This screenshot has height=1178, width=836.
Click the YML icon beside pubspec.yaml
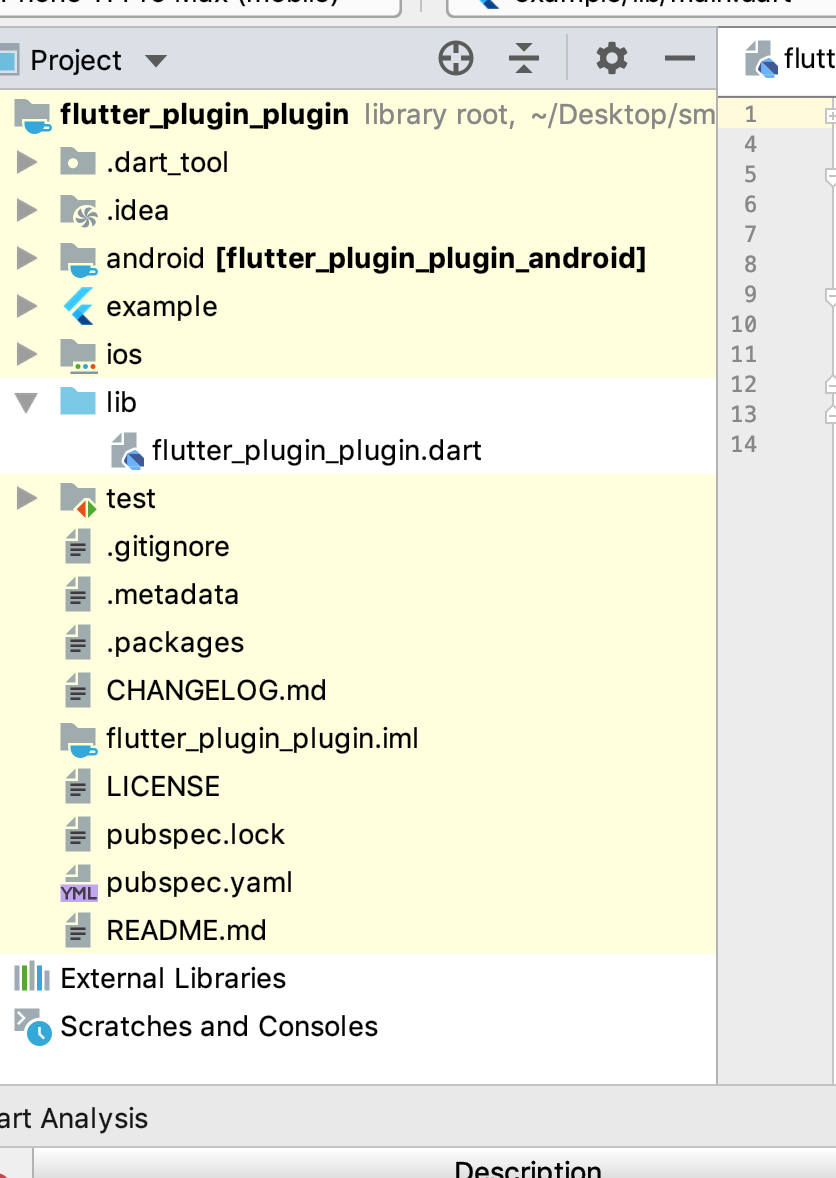click(x=78, y=884)
